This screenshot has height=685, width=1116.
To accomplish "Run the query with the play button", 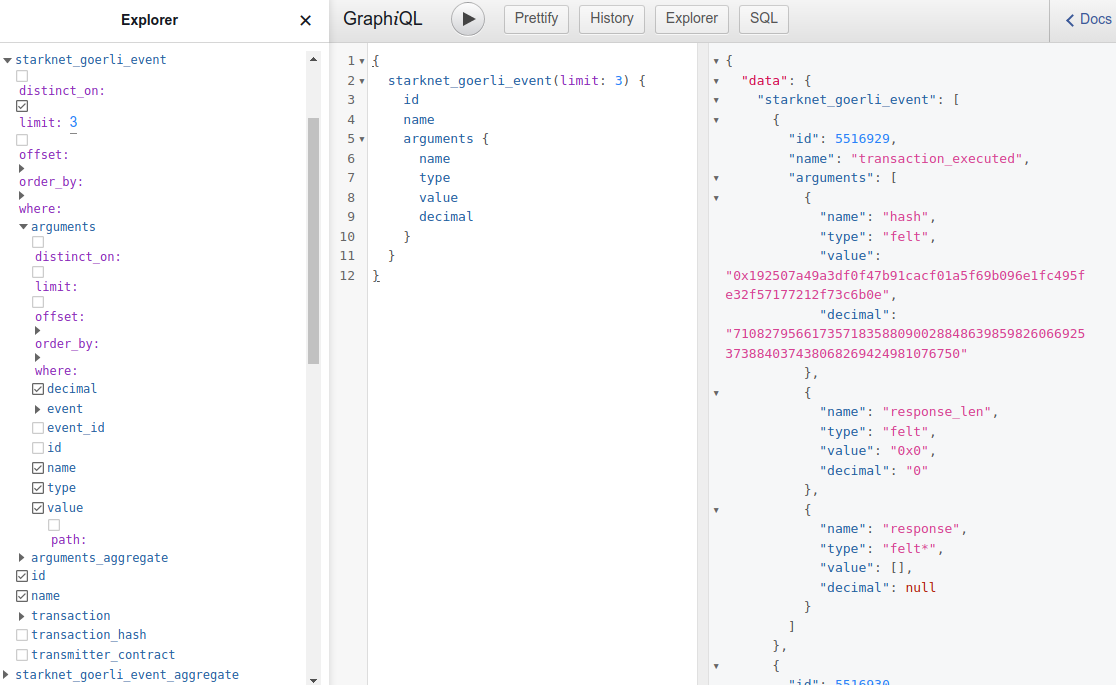I will point(468,19).
